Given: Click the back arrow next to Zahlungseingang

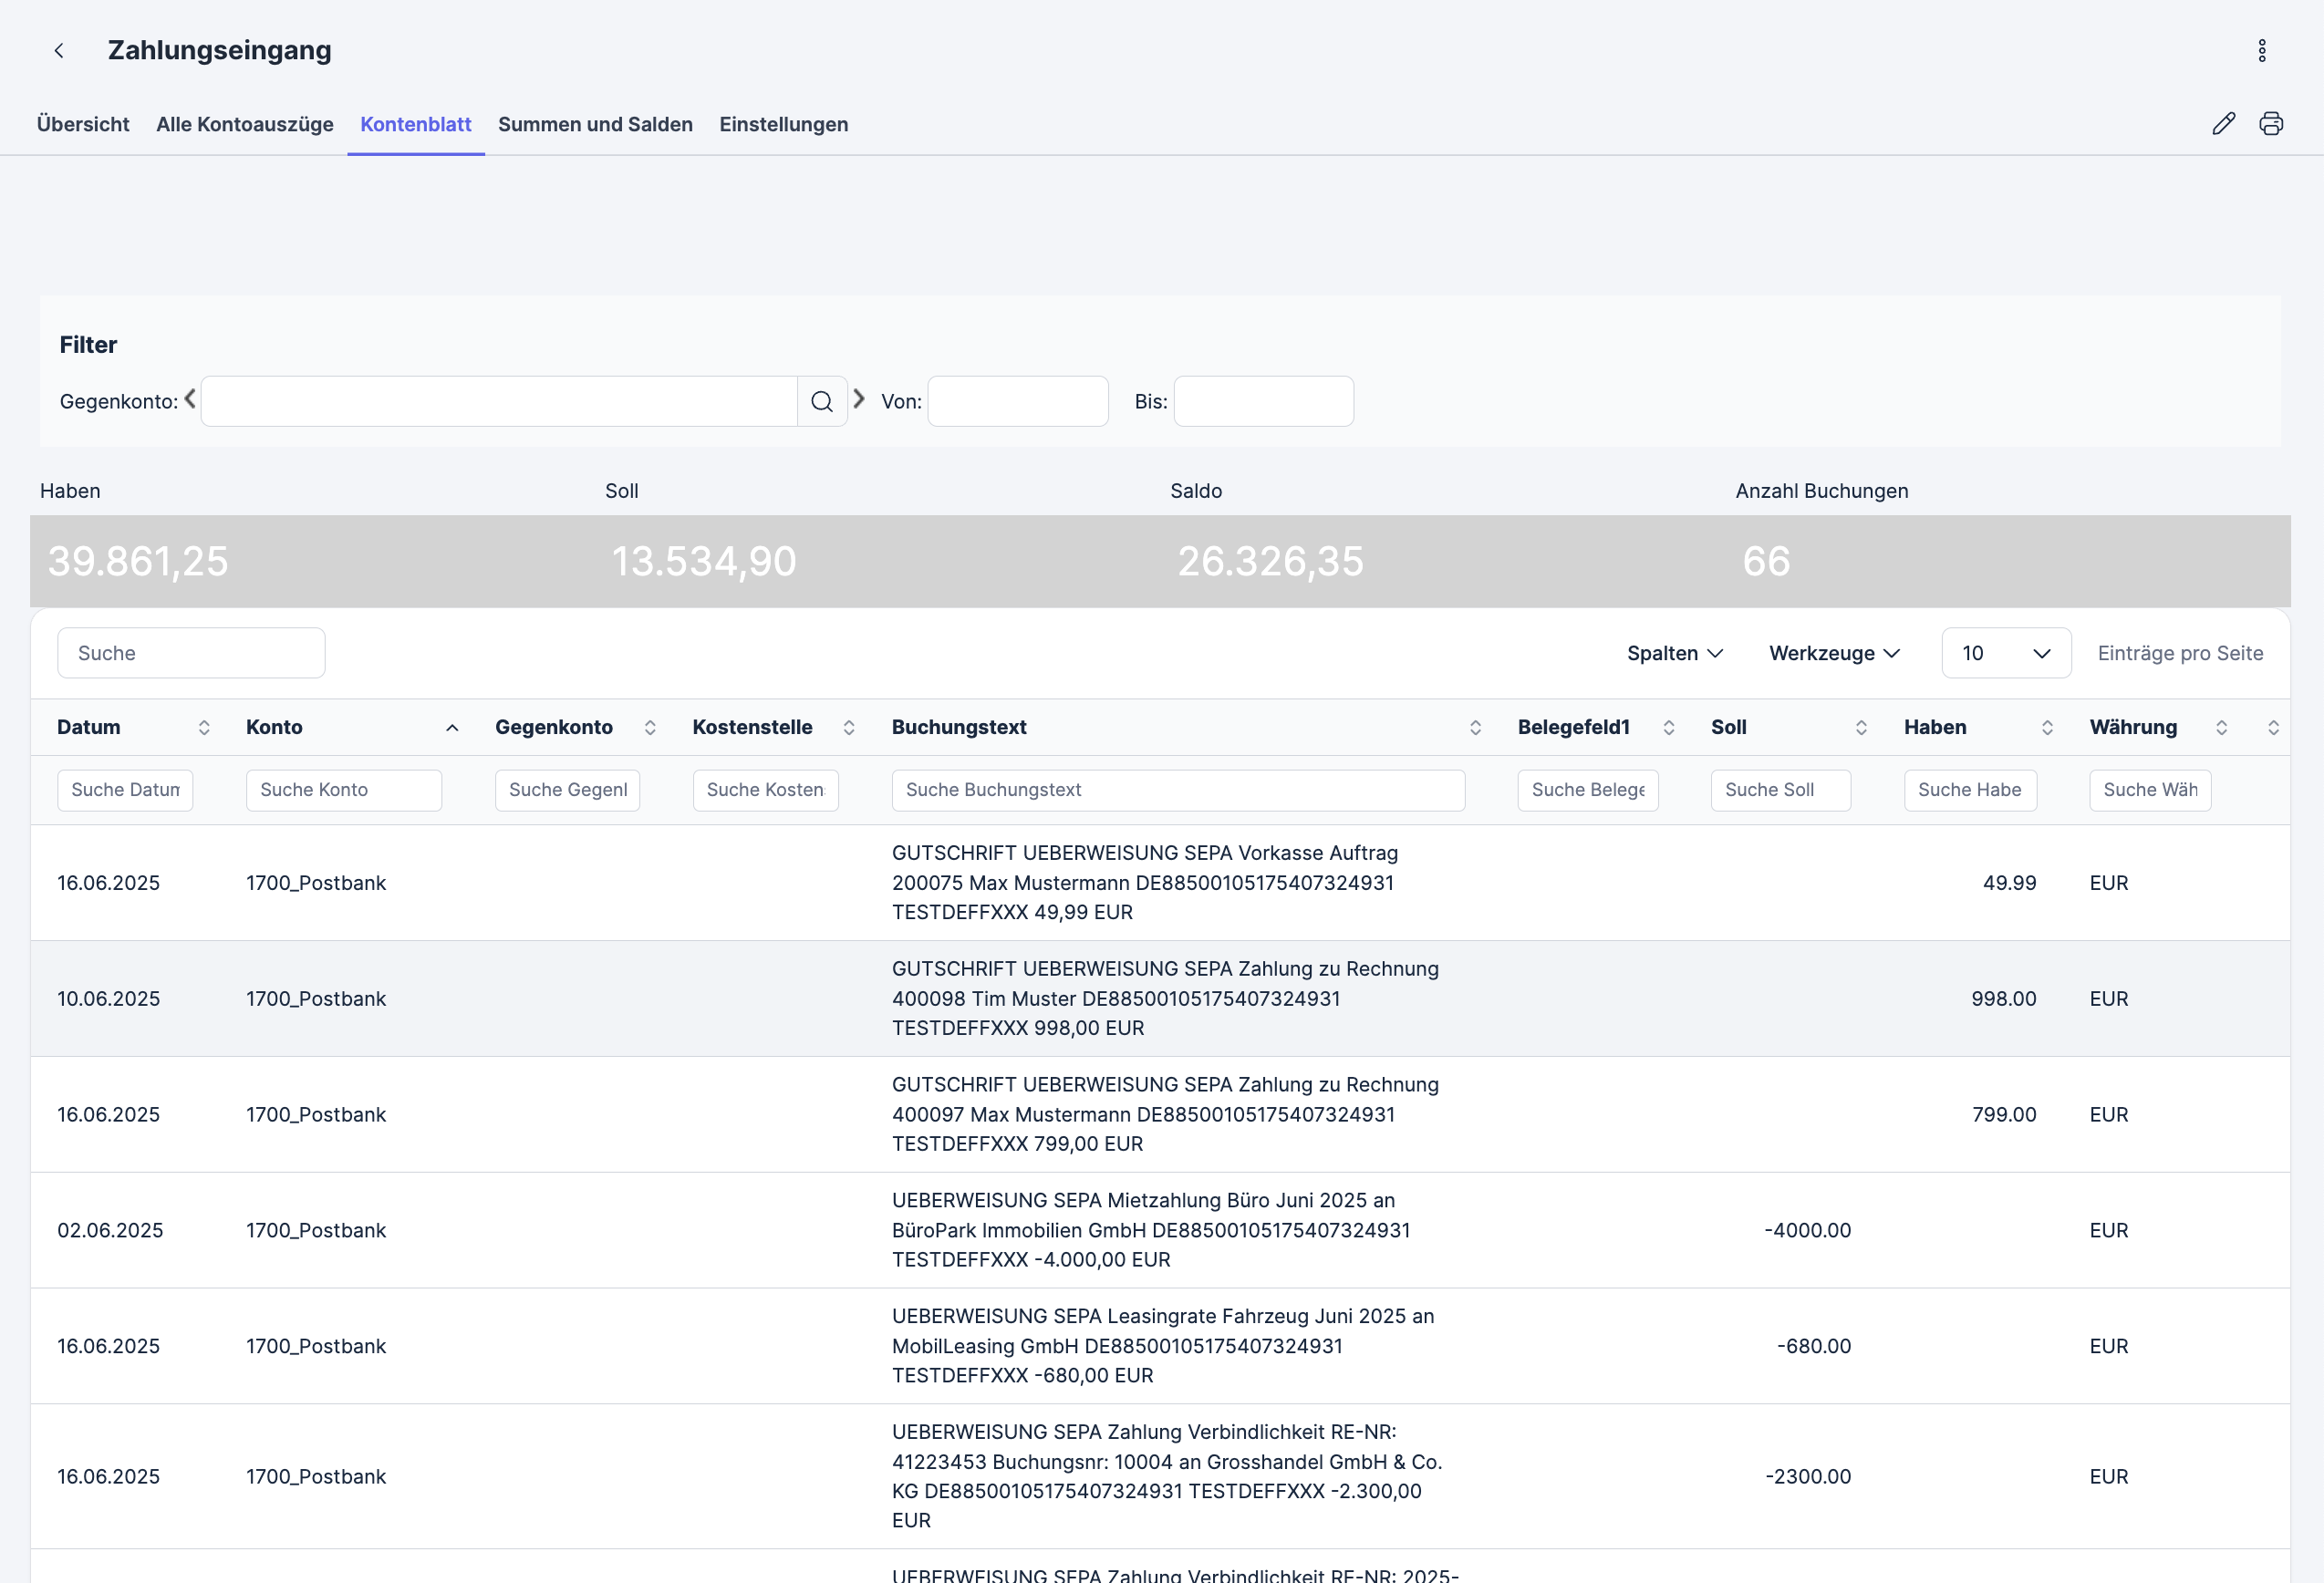Looking at the screenshot, I should [59, 51].
